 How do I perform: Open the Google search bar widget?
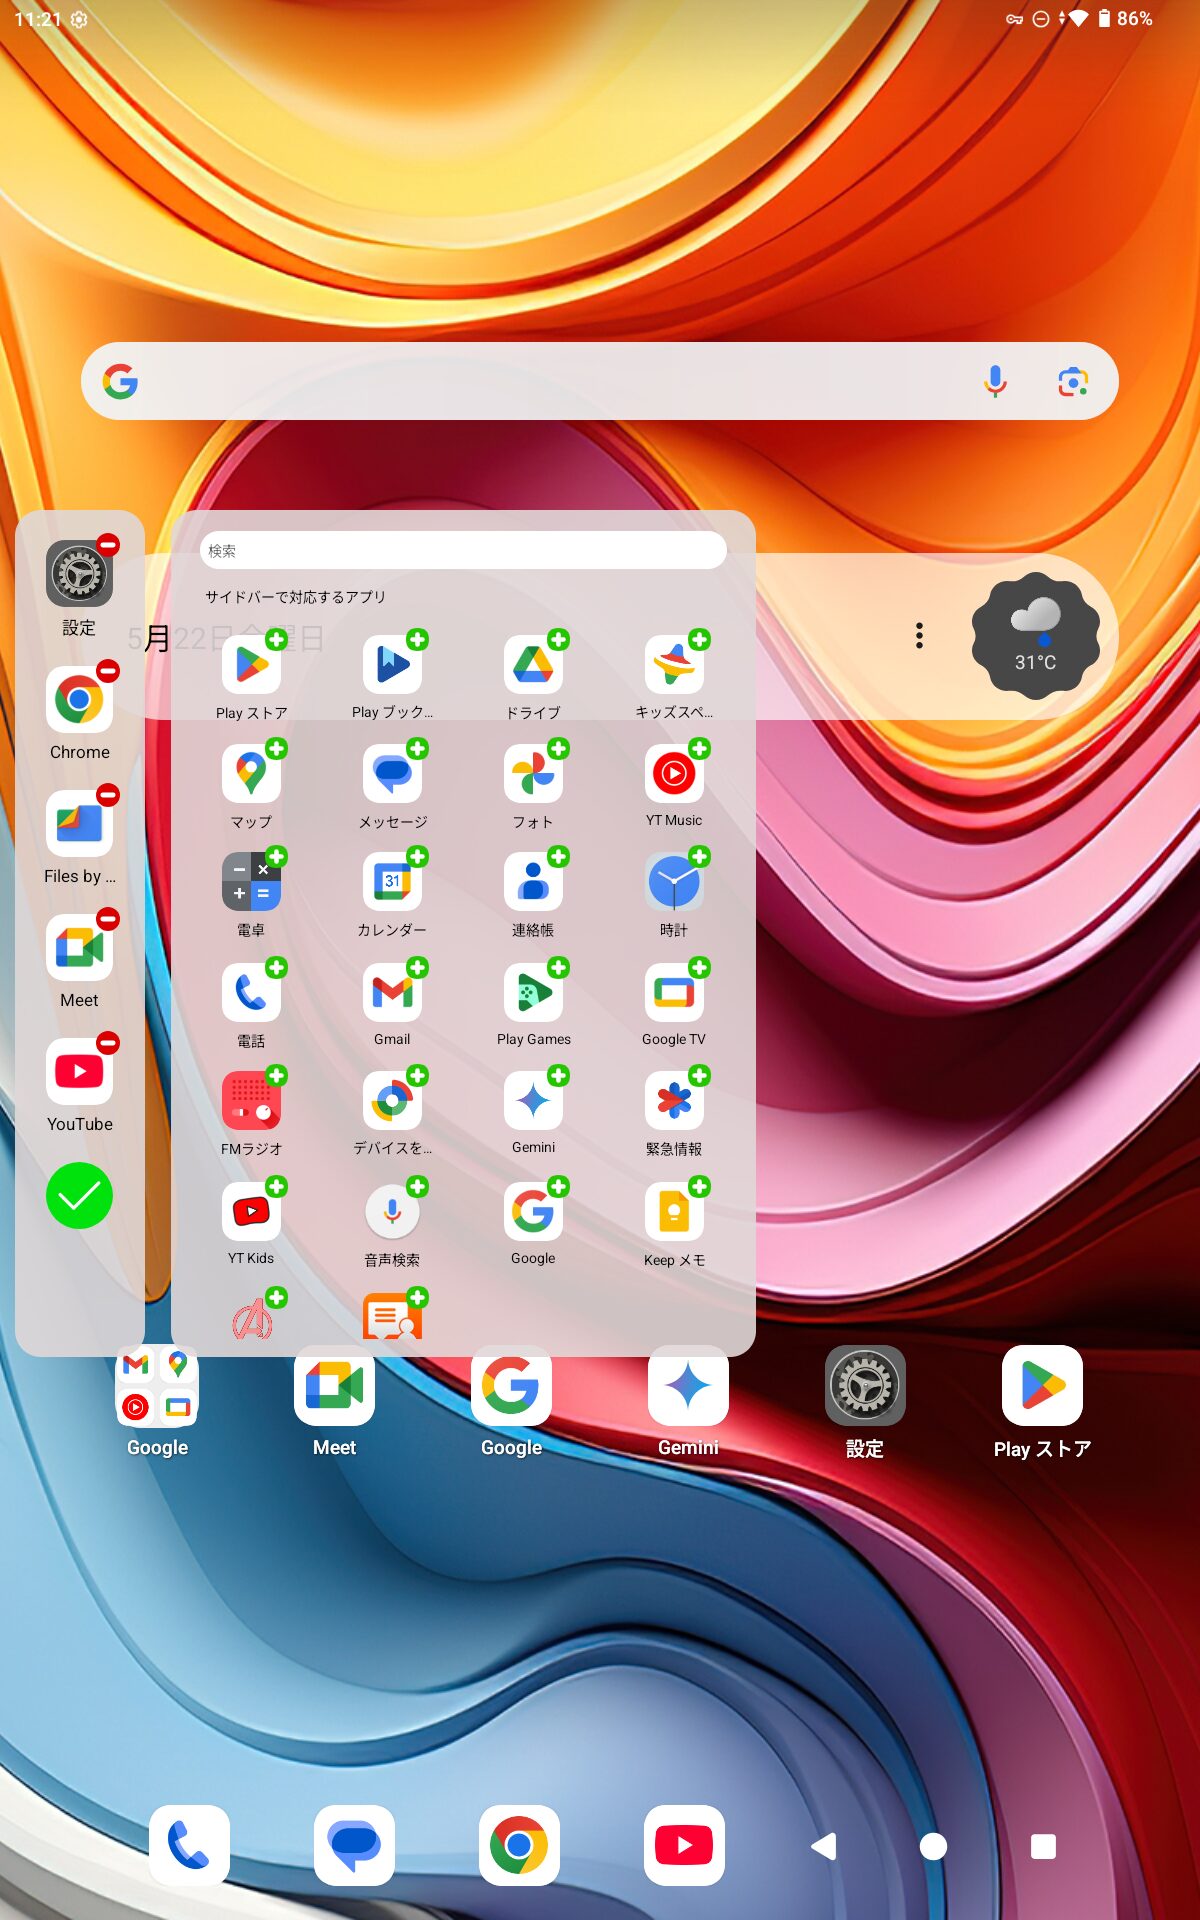click(600, 381)
